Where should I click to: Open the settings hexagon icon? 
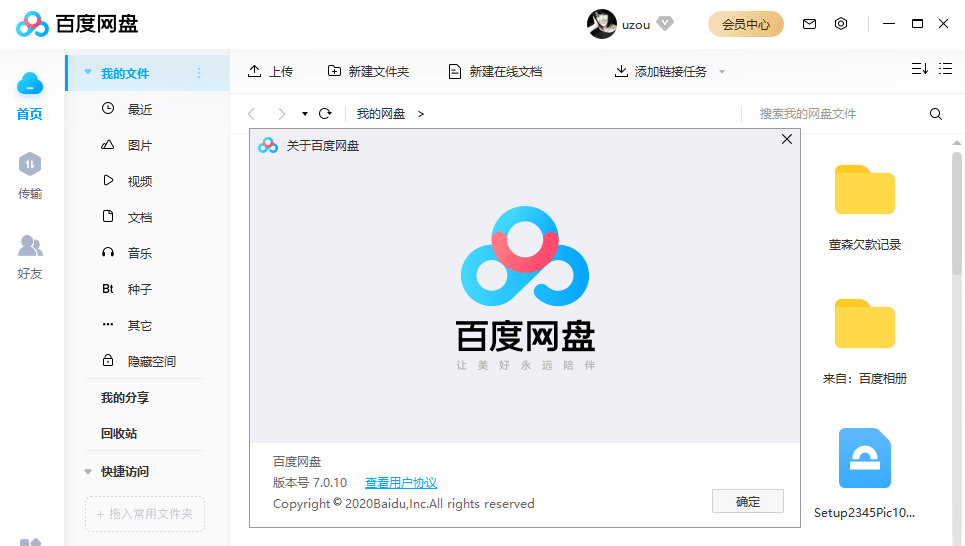tap(841, 24)
